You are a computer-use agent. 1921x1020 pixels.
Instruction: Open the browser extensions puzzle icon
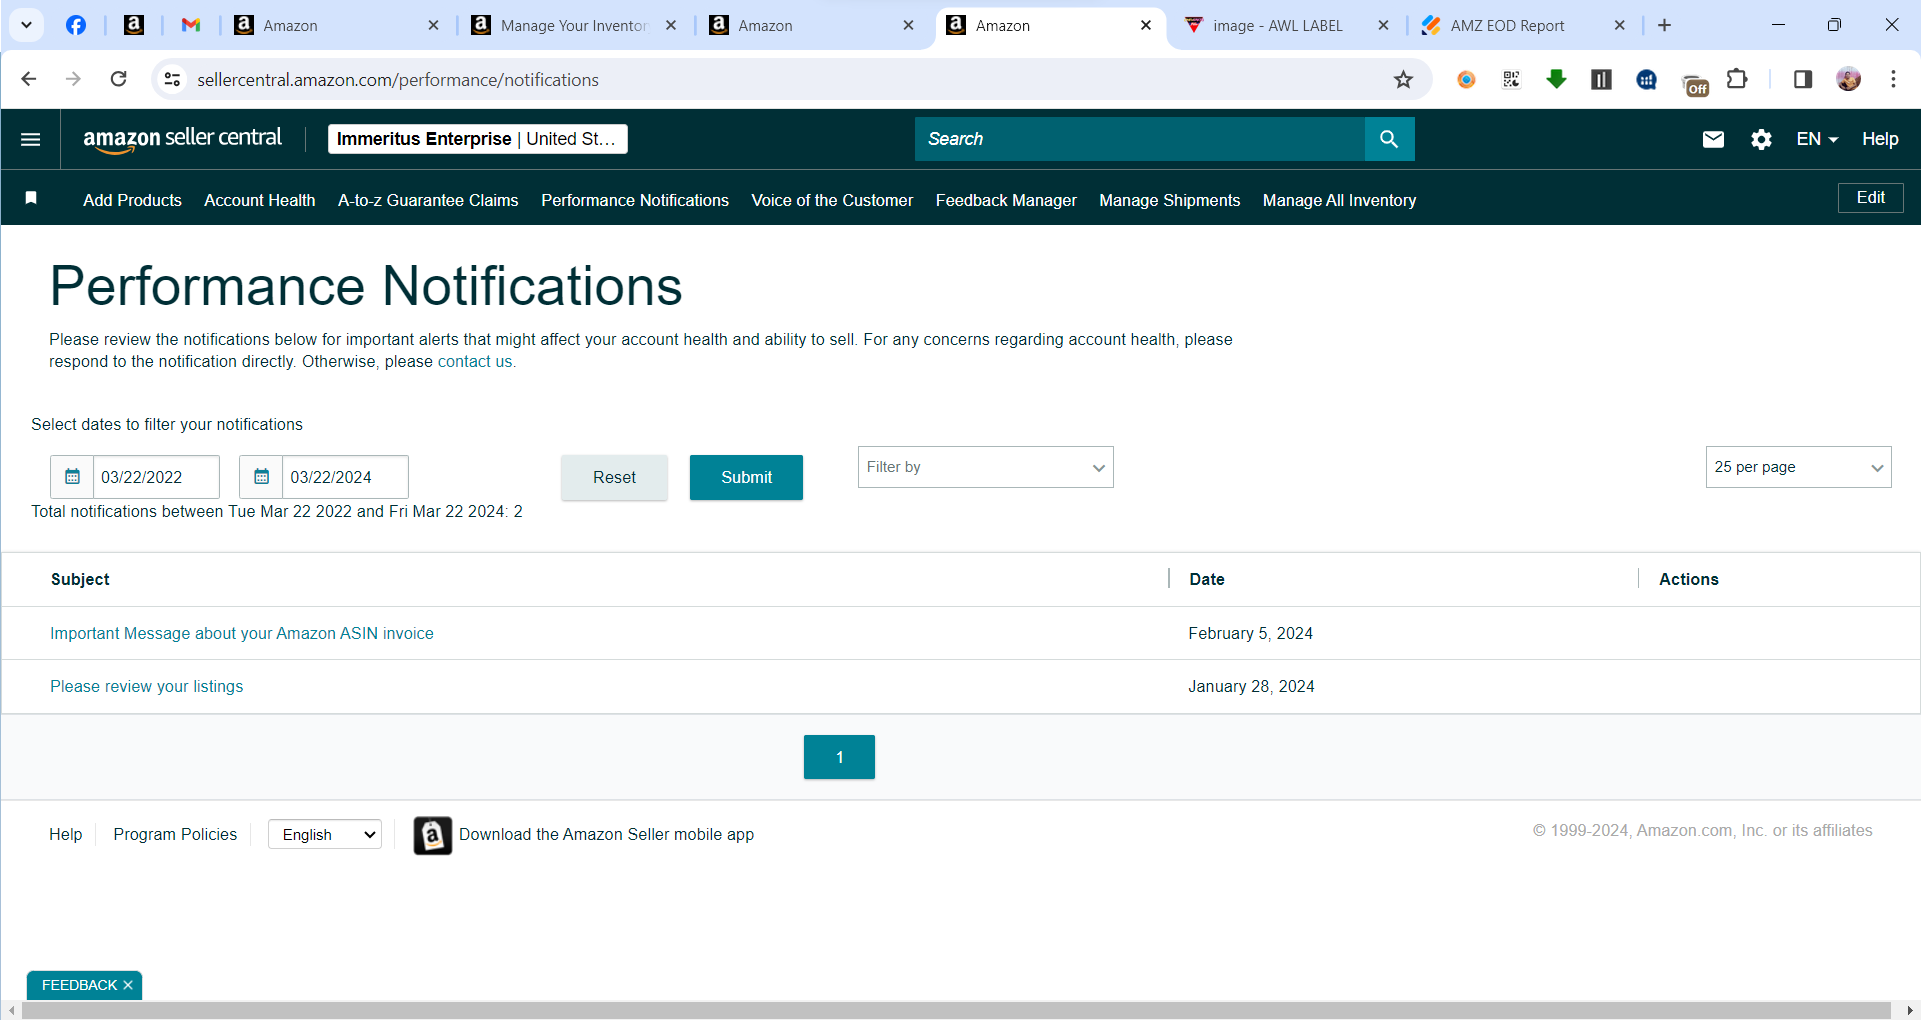pyautogui.click(x=1738, y=79)
